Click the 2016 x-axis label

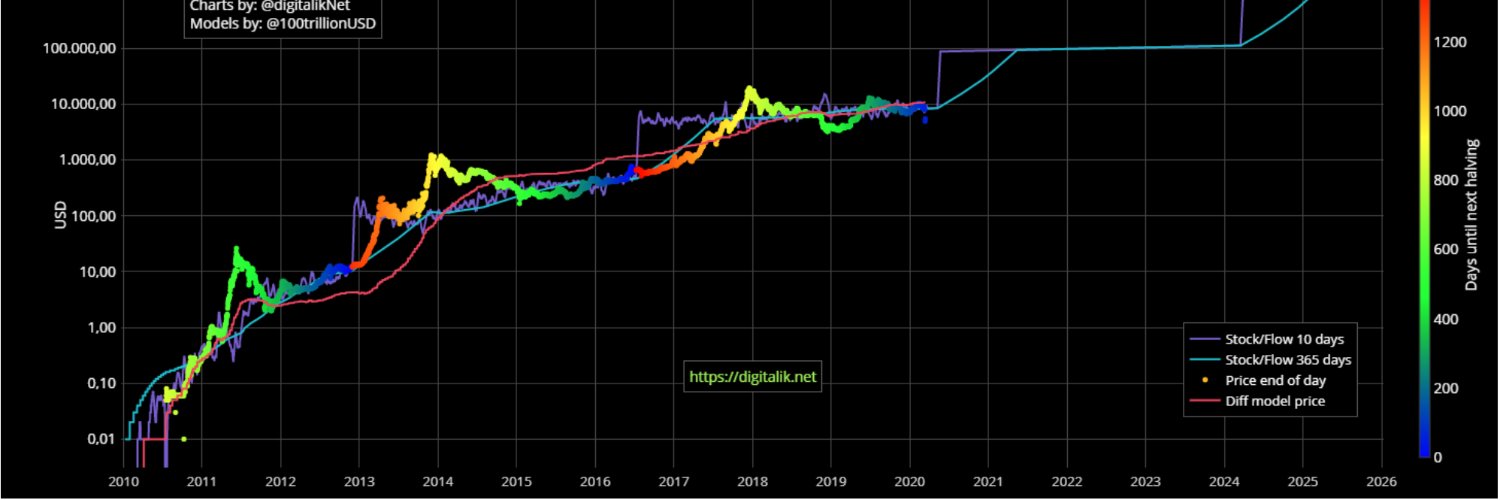point(595,483)
